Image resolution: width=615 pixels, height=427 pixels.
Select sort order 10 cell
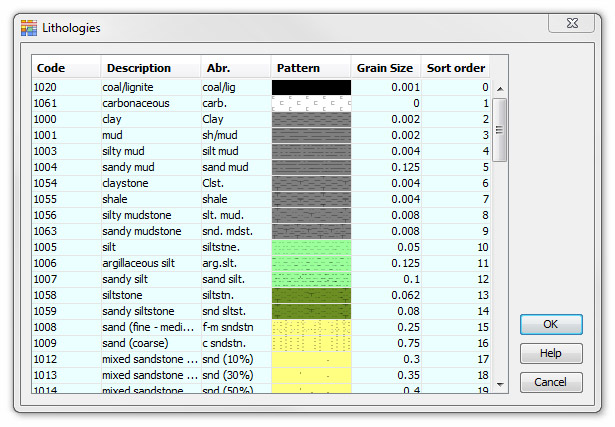(x=456, y=247)
